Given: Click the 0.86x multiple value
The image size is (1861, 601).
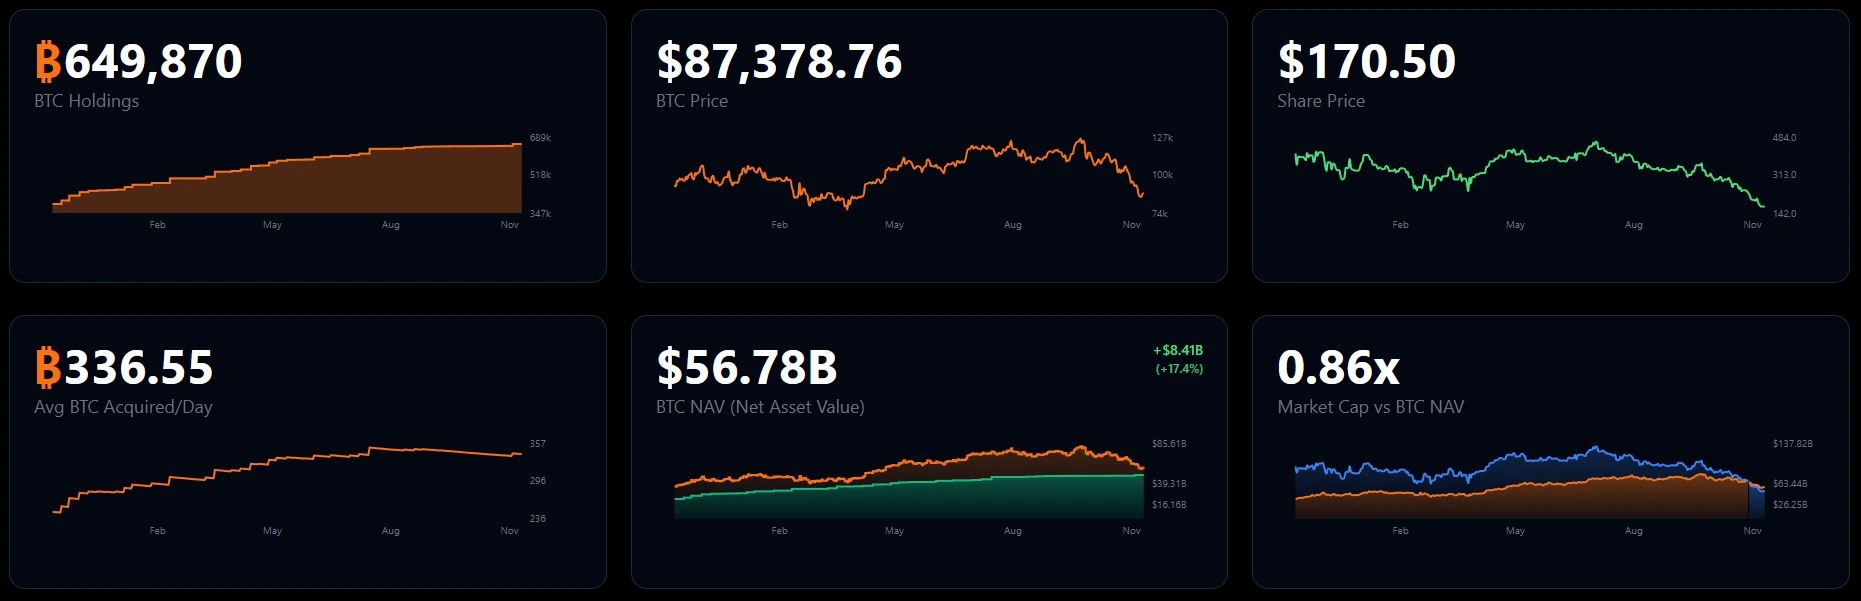Looking at the screenshot, I should tap(1338, 367).
